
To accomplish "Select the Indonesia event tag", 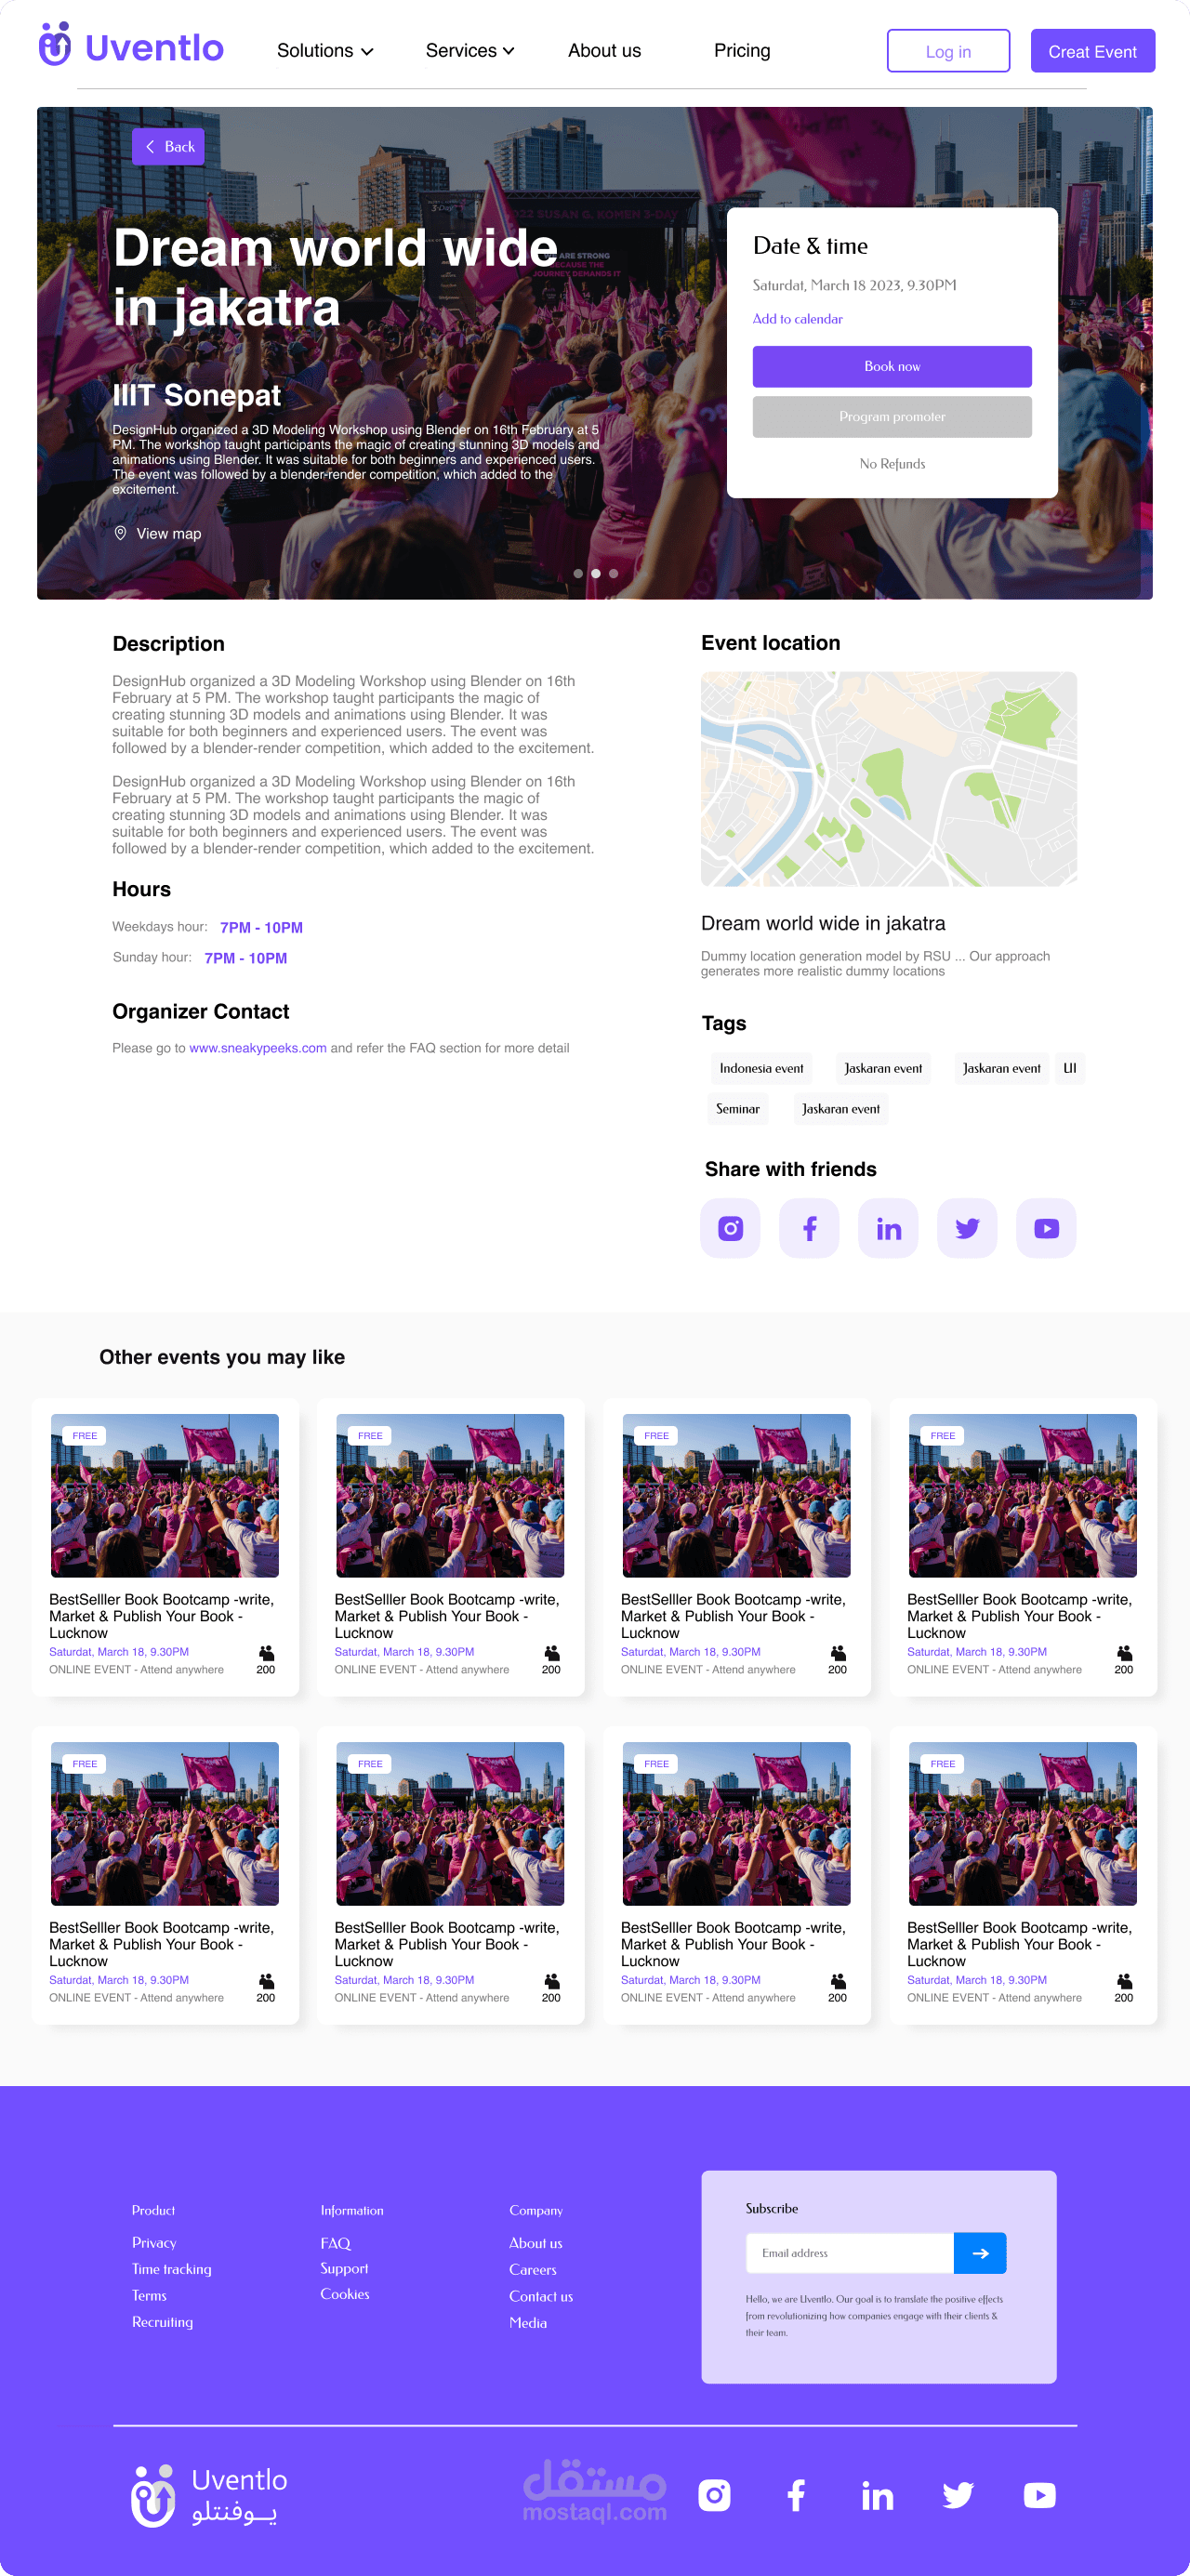I will (761, 1068).
